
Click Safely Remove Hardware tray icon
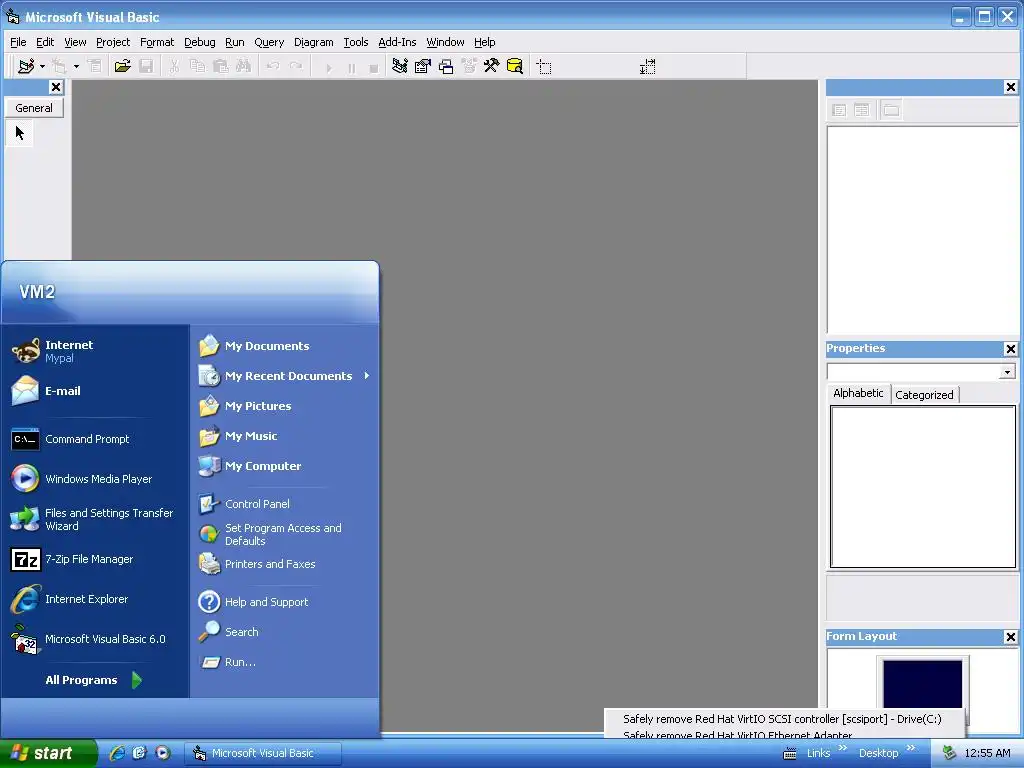pos(949,753)
